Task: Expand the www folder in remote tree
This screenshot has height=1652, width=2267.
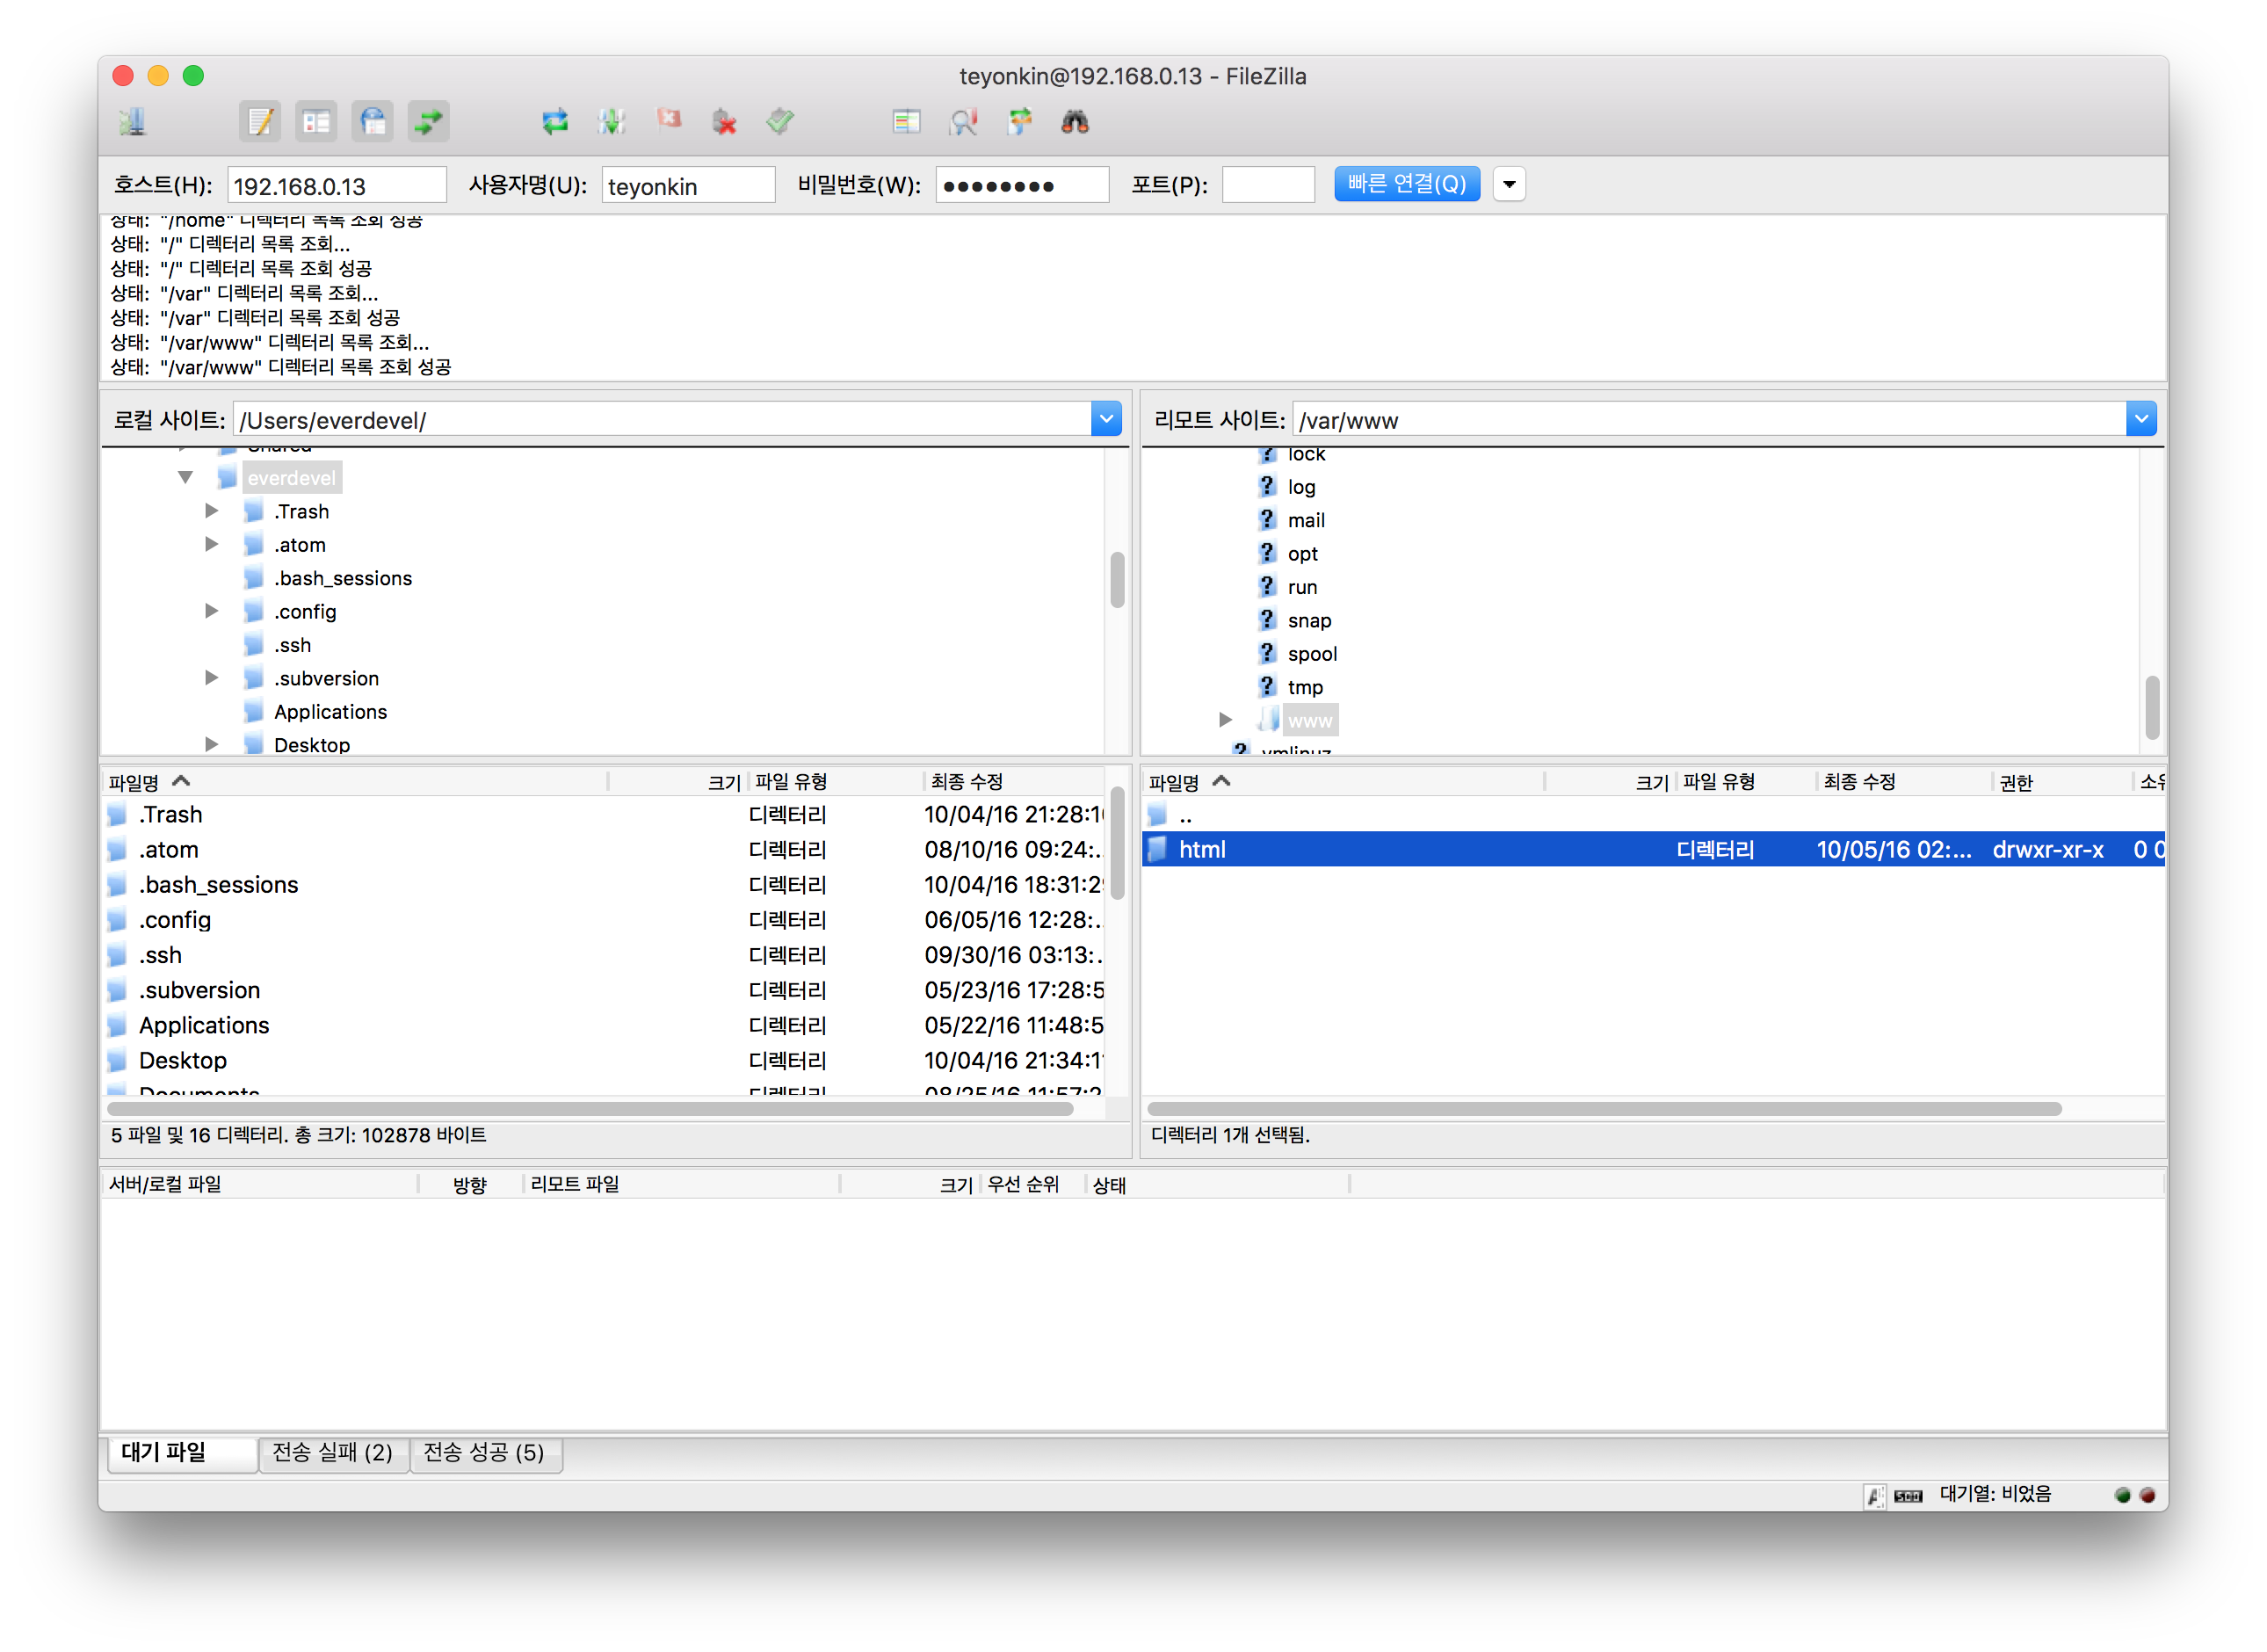Action: (x=1225, y=720)
